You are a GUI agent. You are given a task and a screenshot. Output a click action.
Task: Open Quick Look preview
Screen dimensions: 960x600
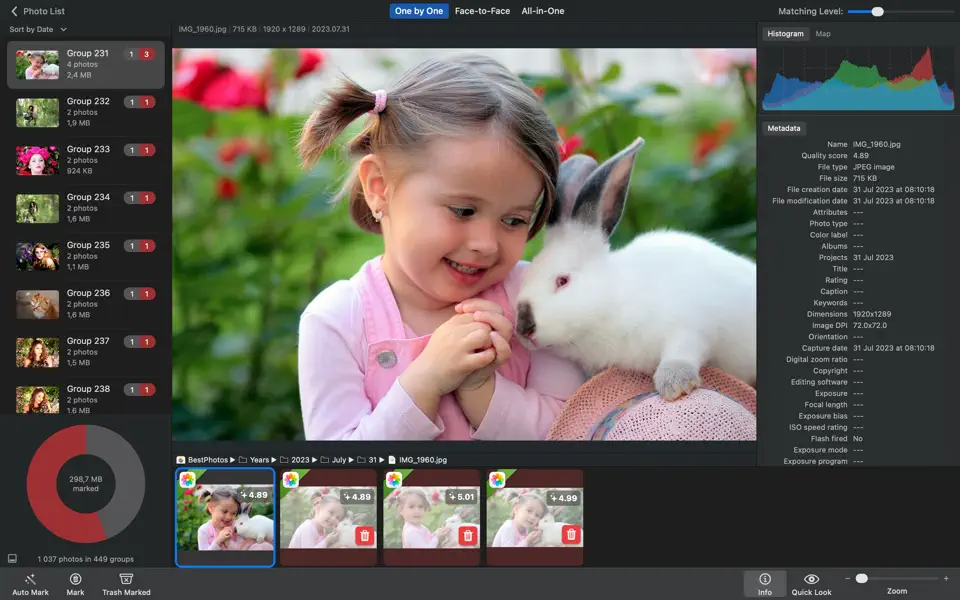click(812, 584)
